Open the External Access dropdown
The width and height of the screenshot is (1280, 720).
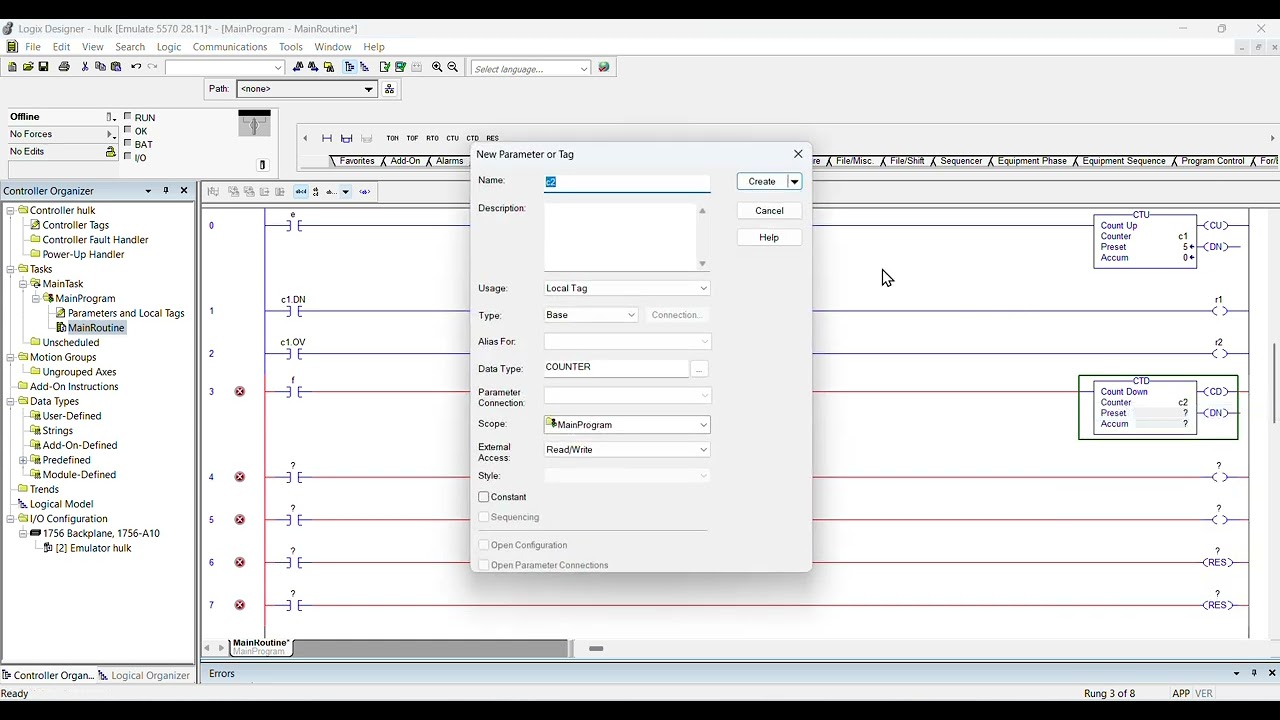click(627, 450)
